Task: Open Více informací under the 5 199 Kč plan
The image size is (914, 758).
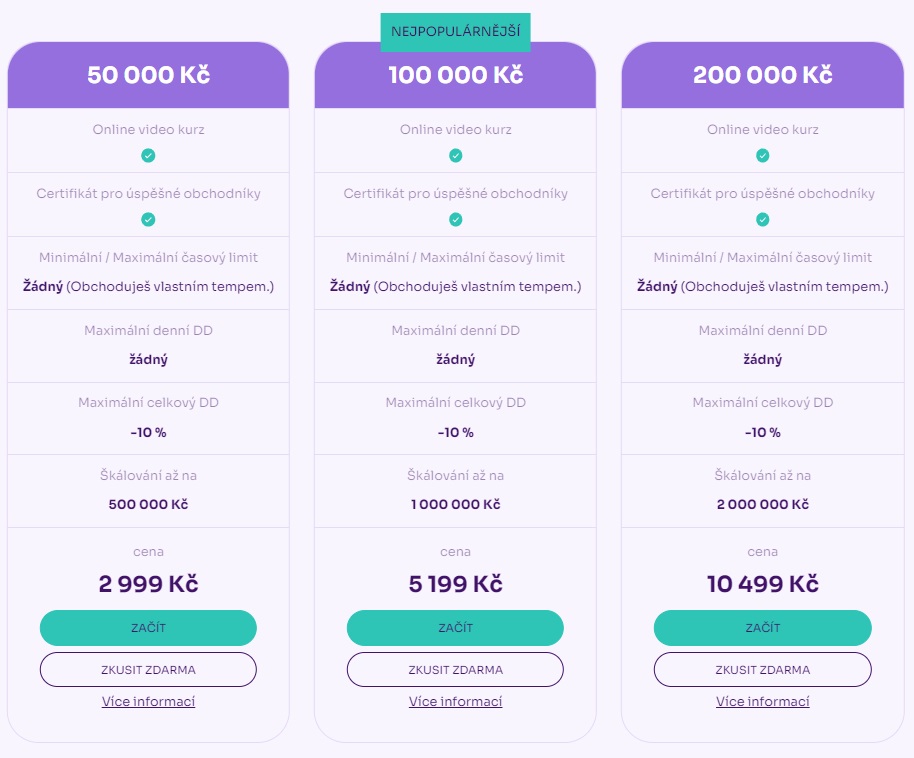Action: (455, 701)
